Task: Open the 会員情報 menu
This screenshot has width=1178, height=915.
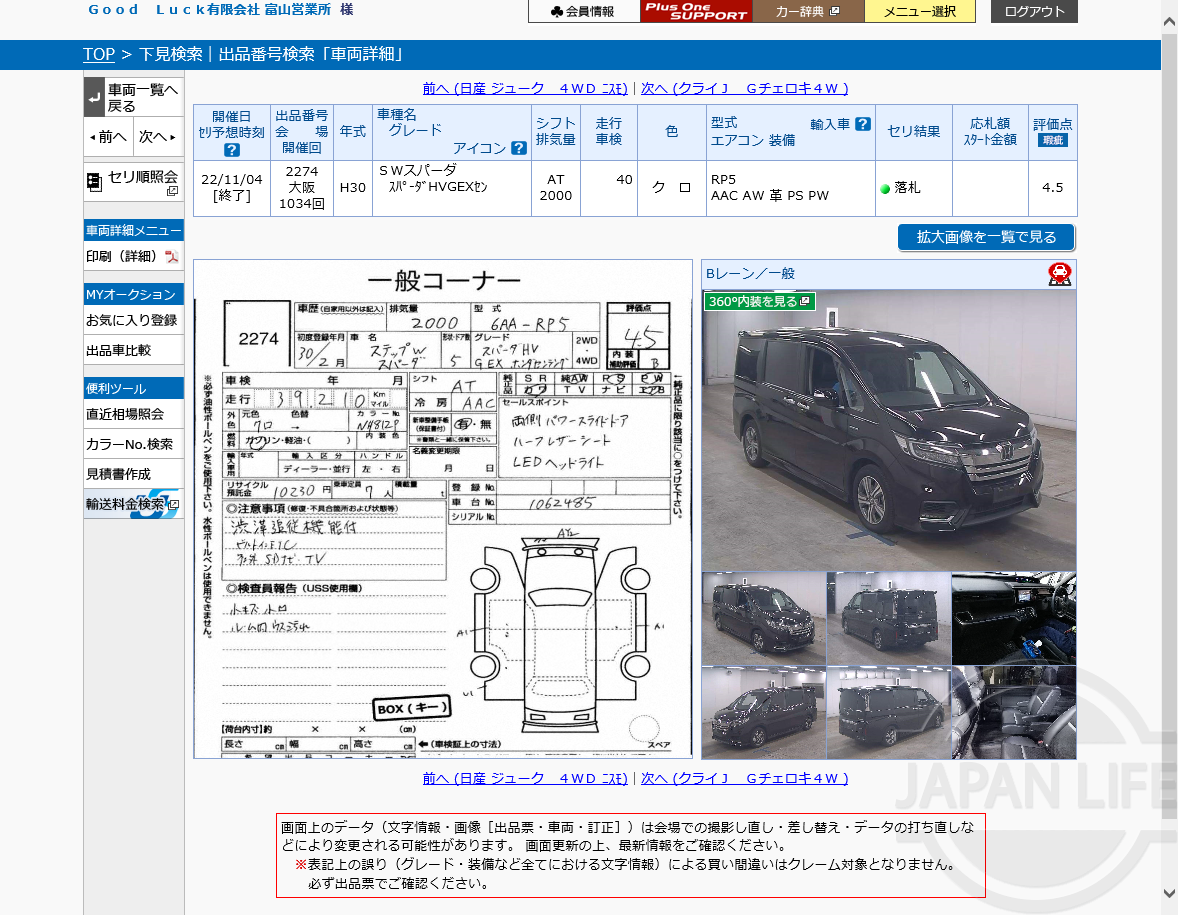Action: (584, 11)
